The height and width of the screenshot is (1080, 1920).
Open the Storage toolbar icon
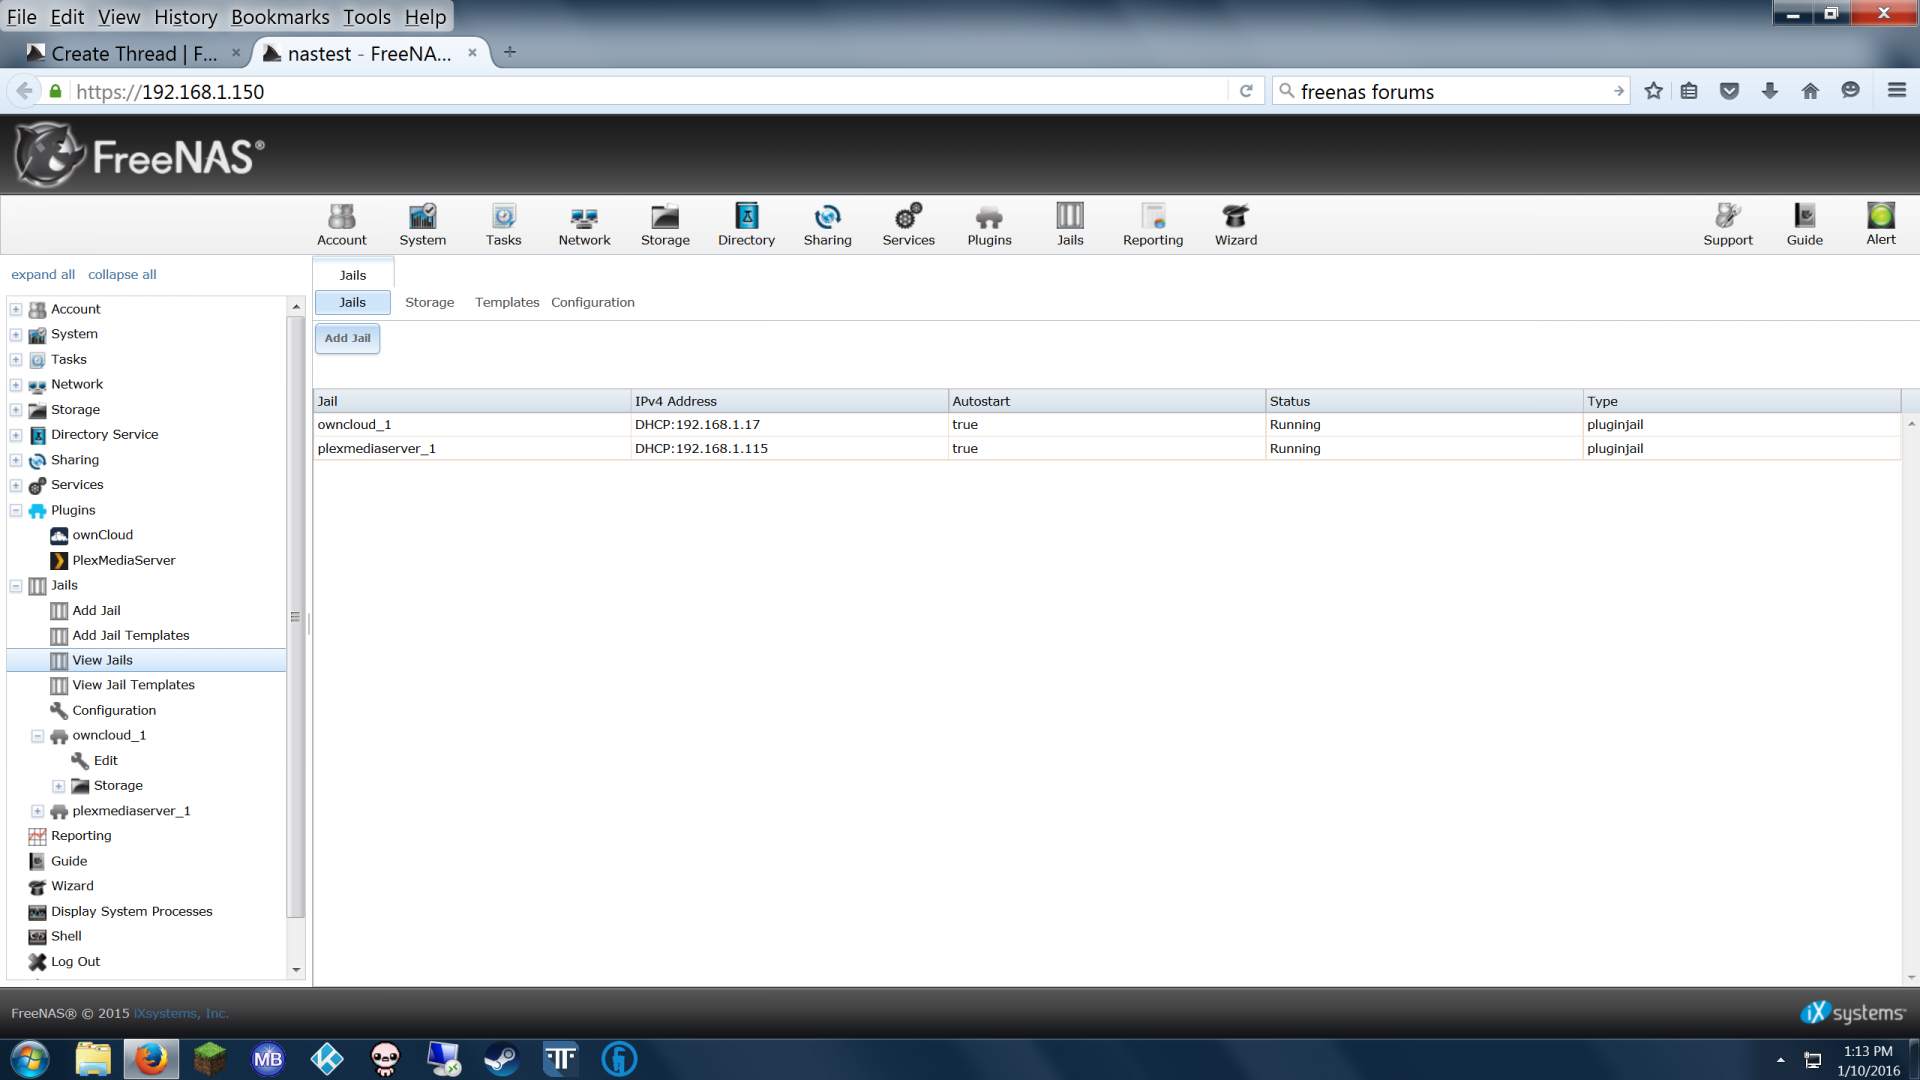click(665, 225)
